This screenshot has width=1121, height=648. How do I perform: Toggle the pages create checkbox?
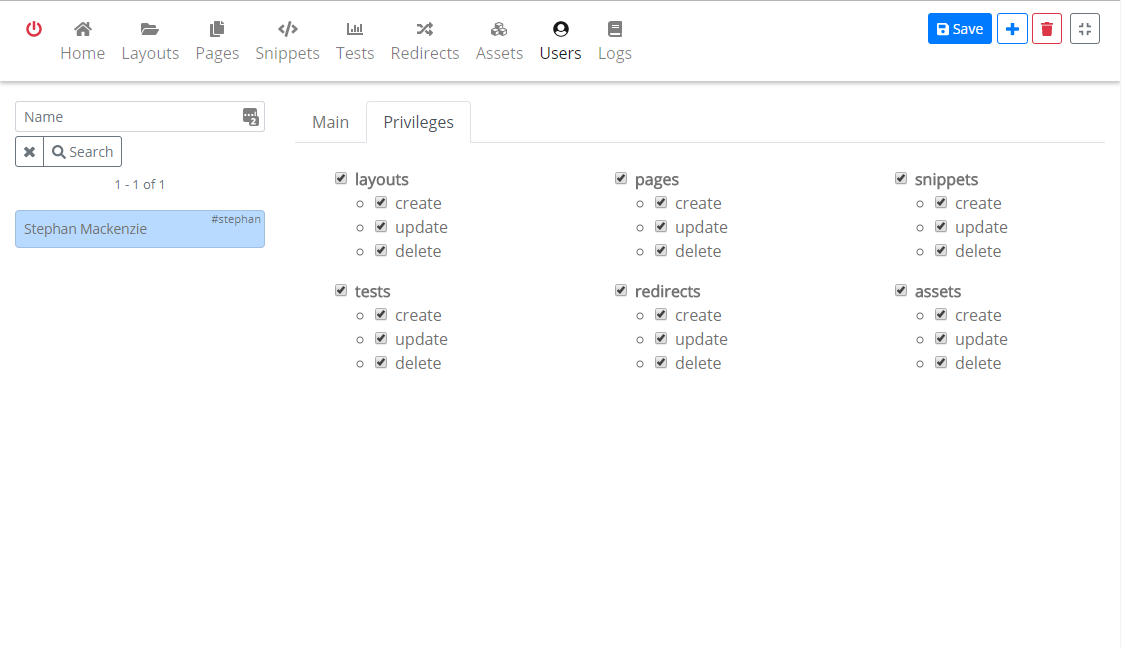point(661,202)
